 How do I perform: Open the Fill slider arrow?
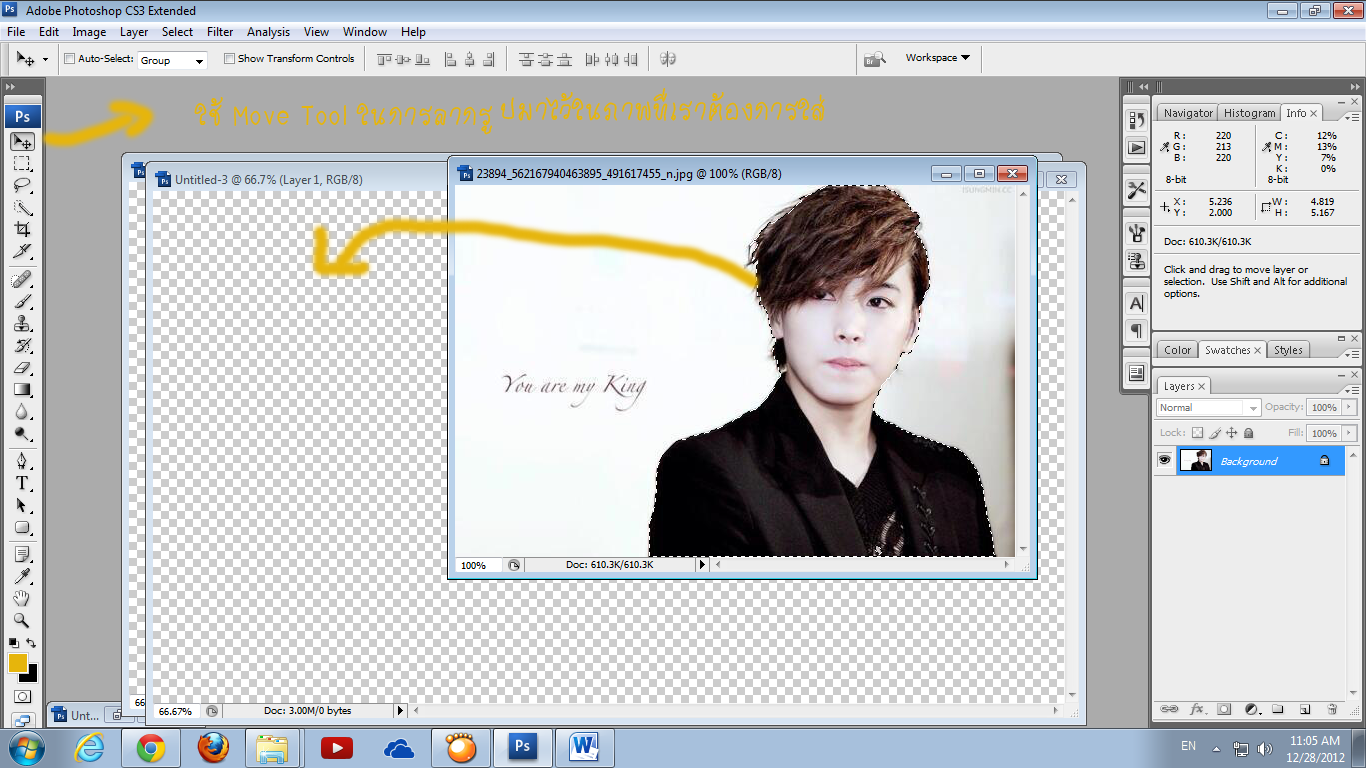point(1350,433)
